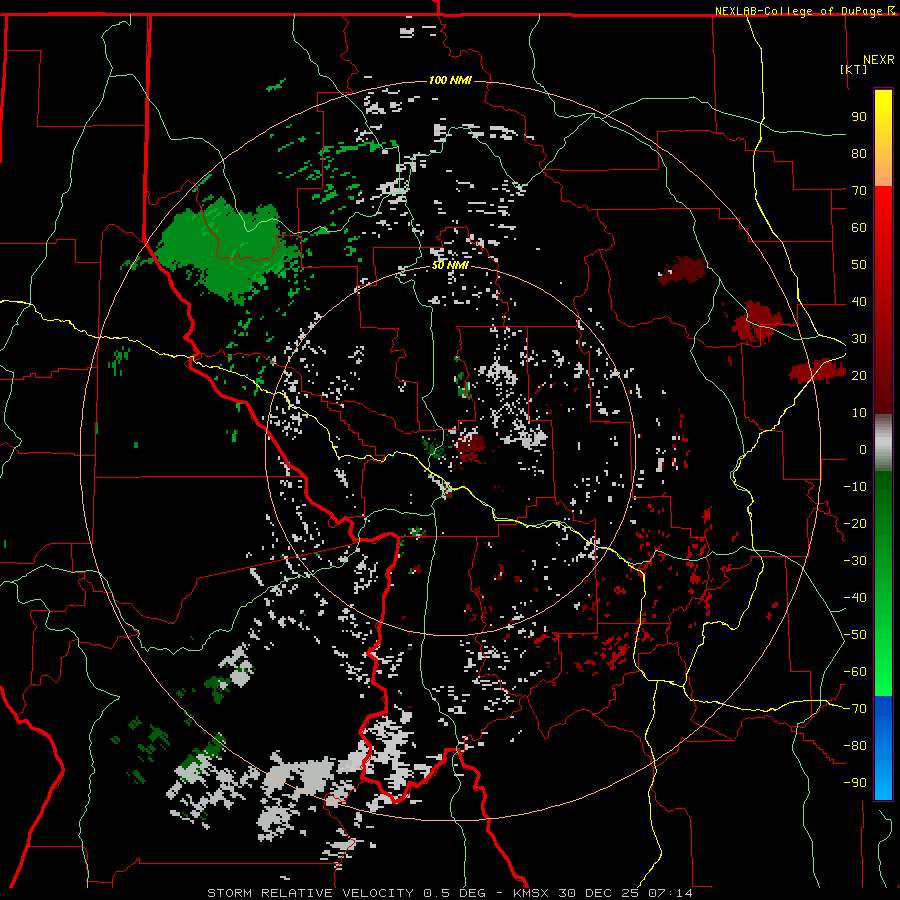
Task: Click the -20 value on the velocity scale
Action: tap(855, 523)
